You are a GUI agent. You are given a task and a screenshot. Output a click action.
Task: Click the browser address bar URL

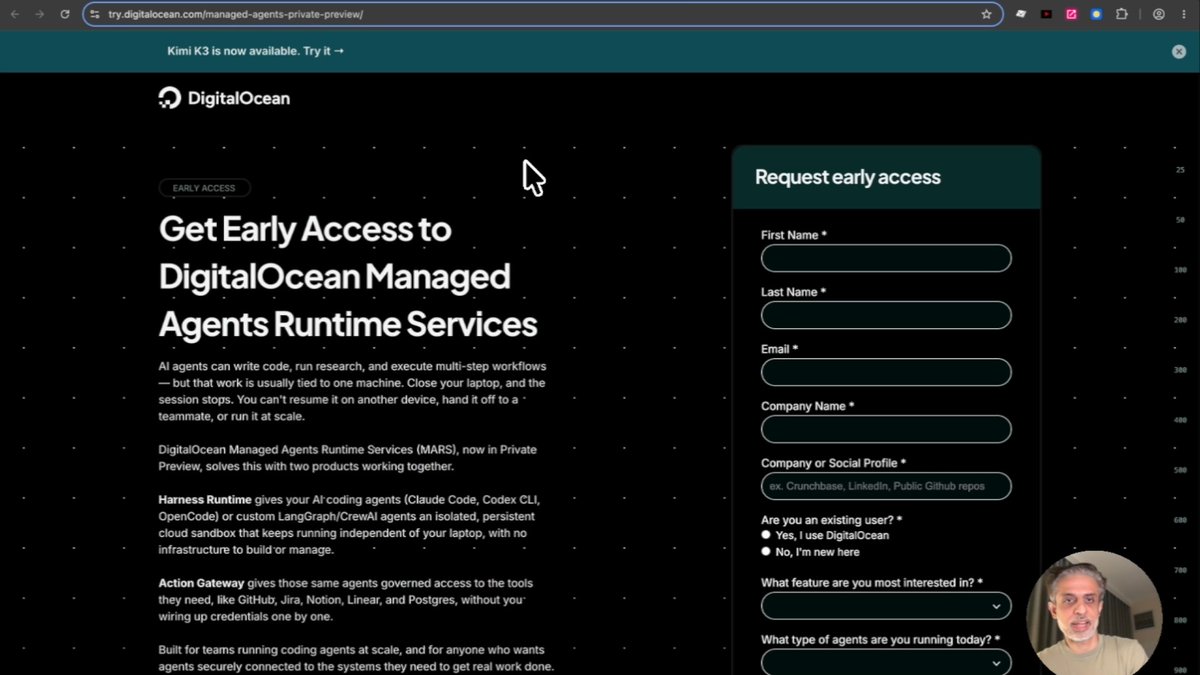pyautogui.click(x=235, y=14)
